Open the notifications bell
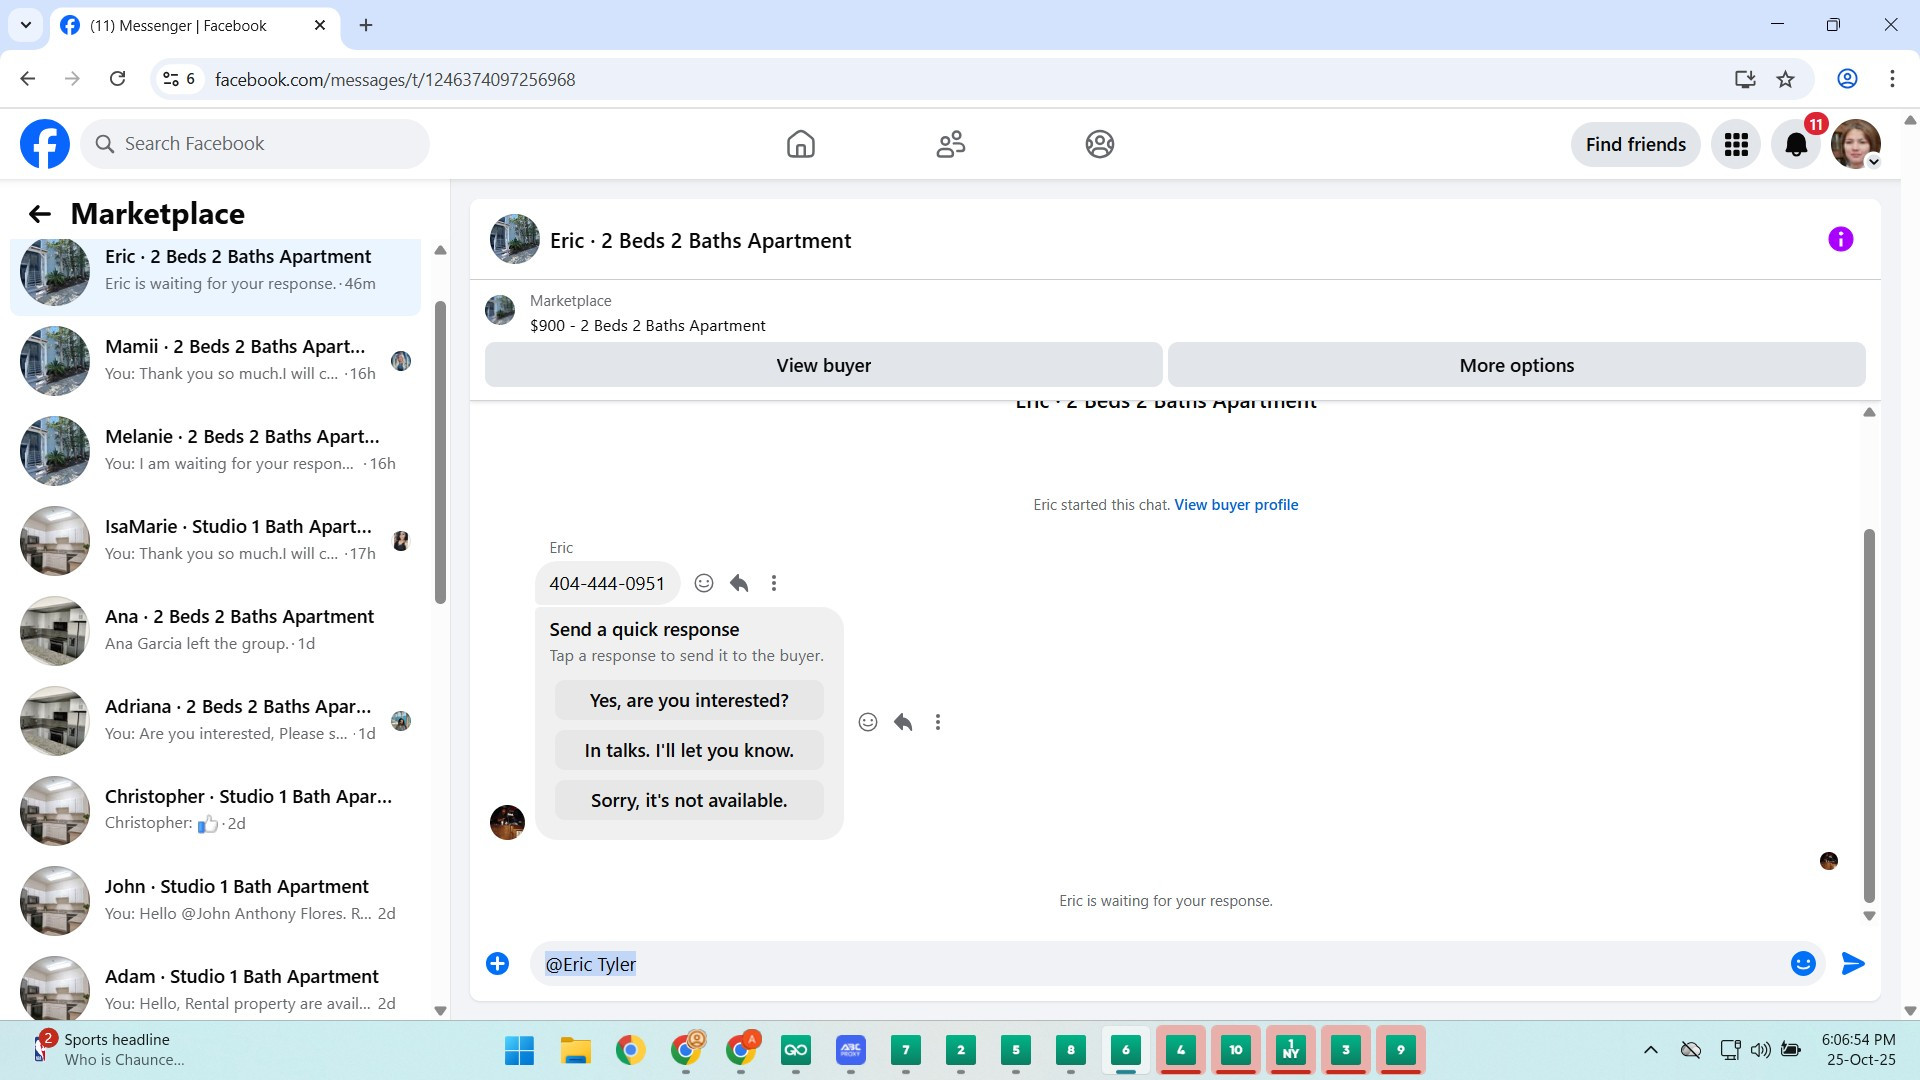The height and width of the screenshot is (1080, 1920). click(x=1796, y=145)
